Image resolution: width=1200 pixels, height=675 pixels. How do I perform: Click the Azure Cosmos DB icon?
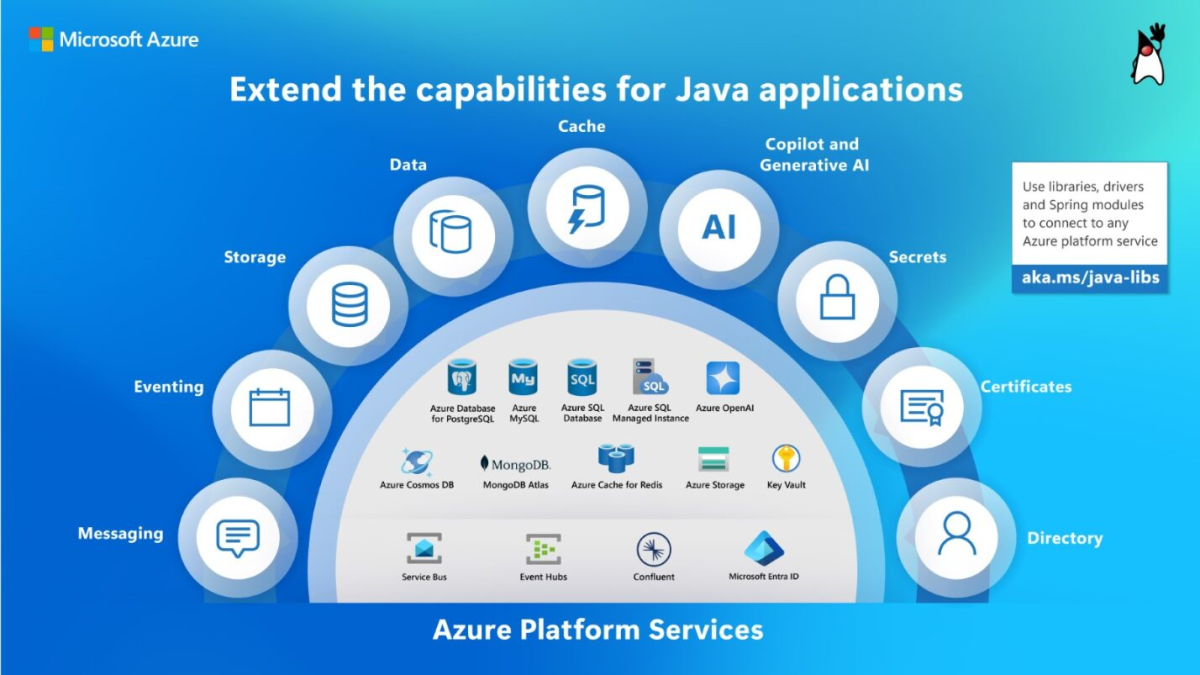415,460
